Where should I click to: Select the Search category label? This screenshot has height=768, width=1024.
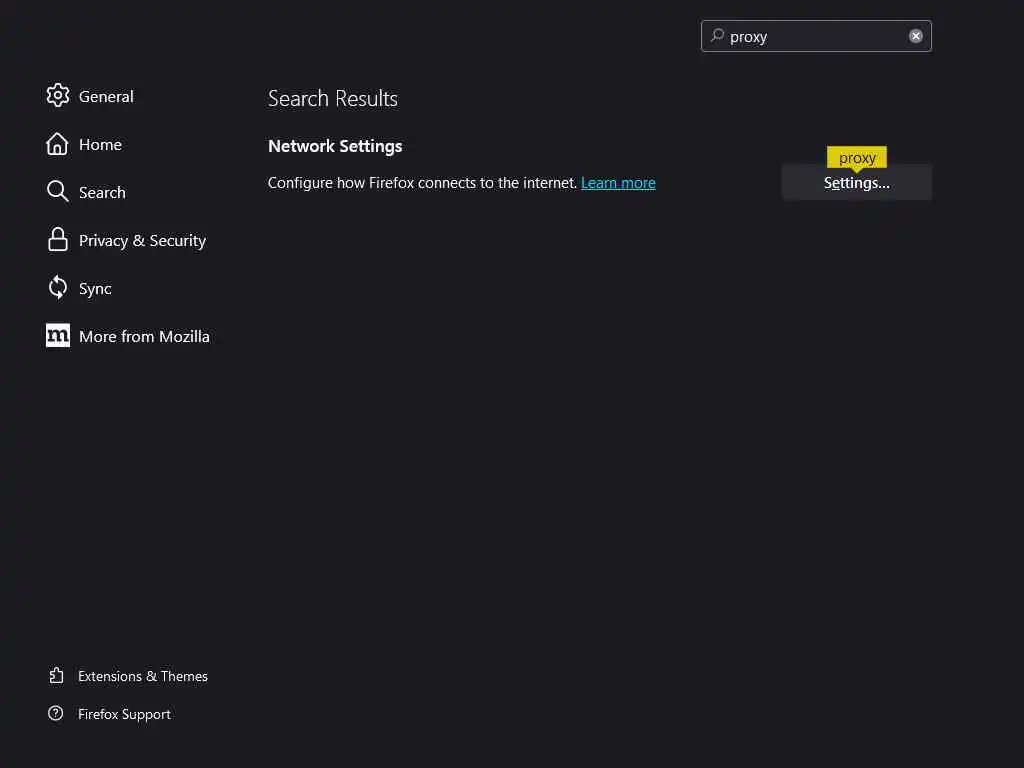coord(102,193)
